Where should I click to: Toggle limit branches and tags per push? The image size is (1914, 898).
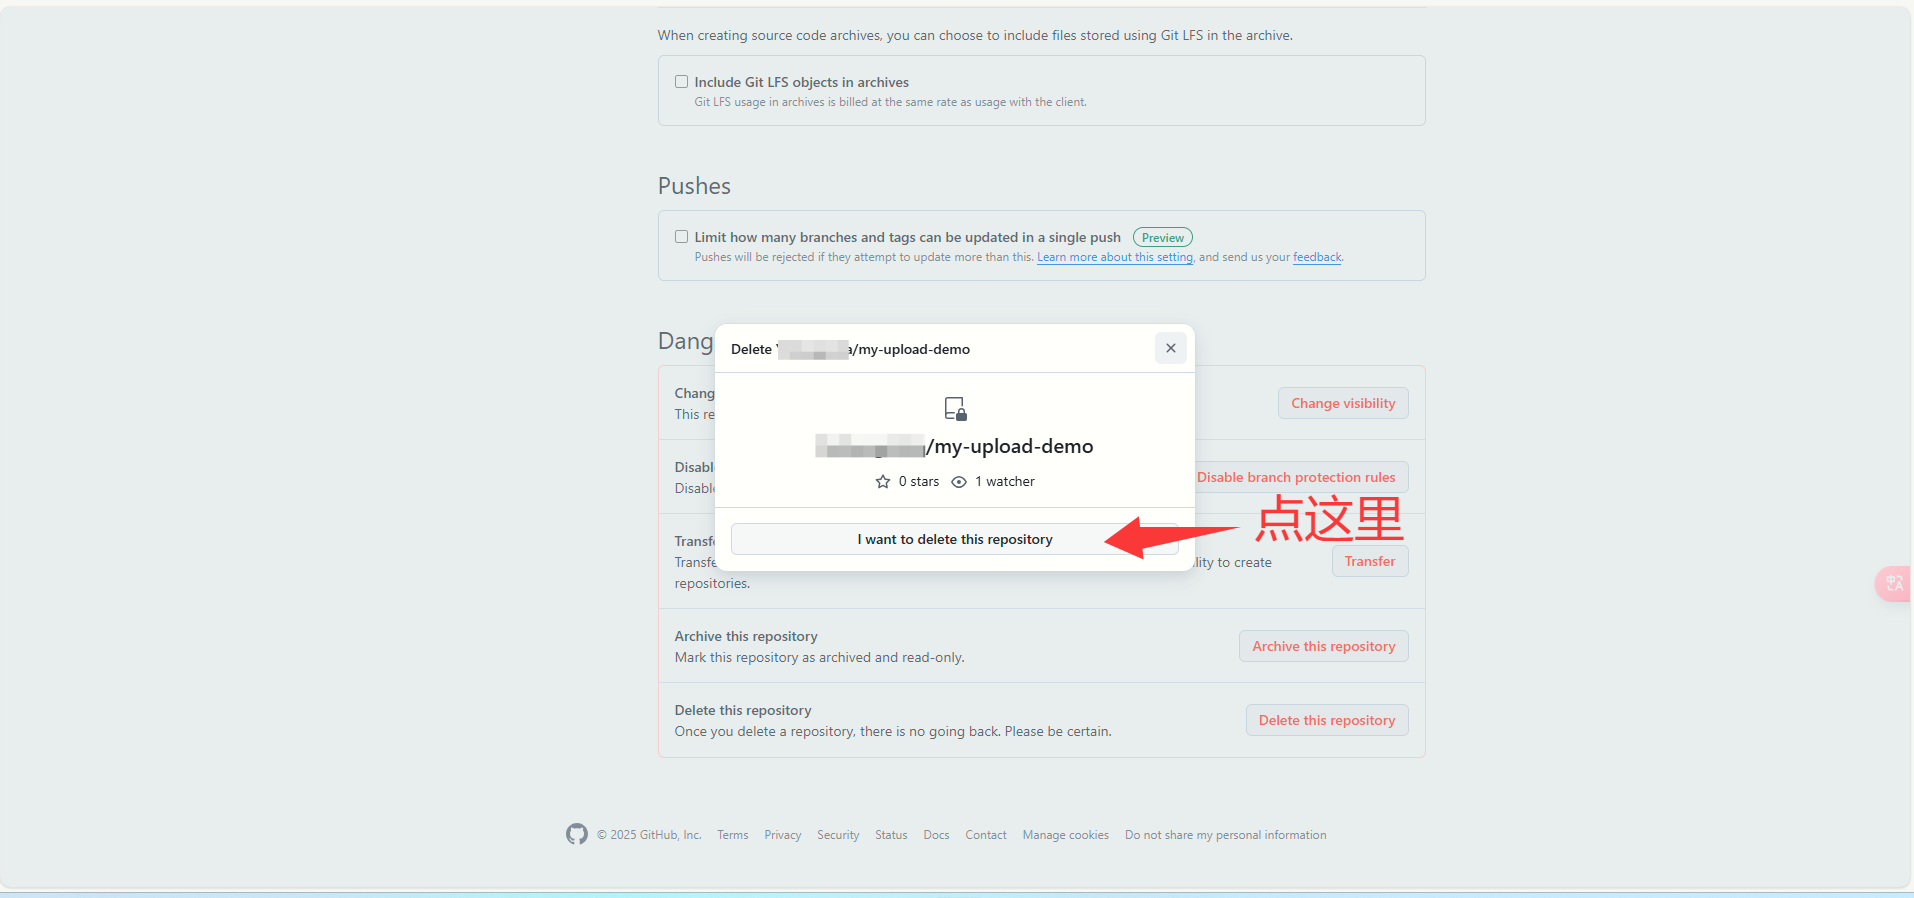pyautogui.click(x=681, y=237)
